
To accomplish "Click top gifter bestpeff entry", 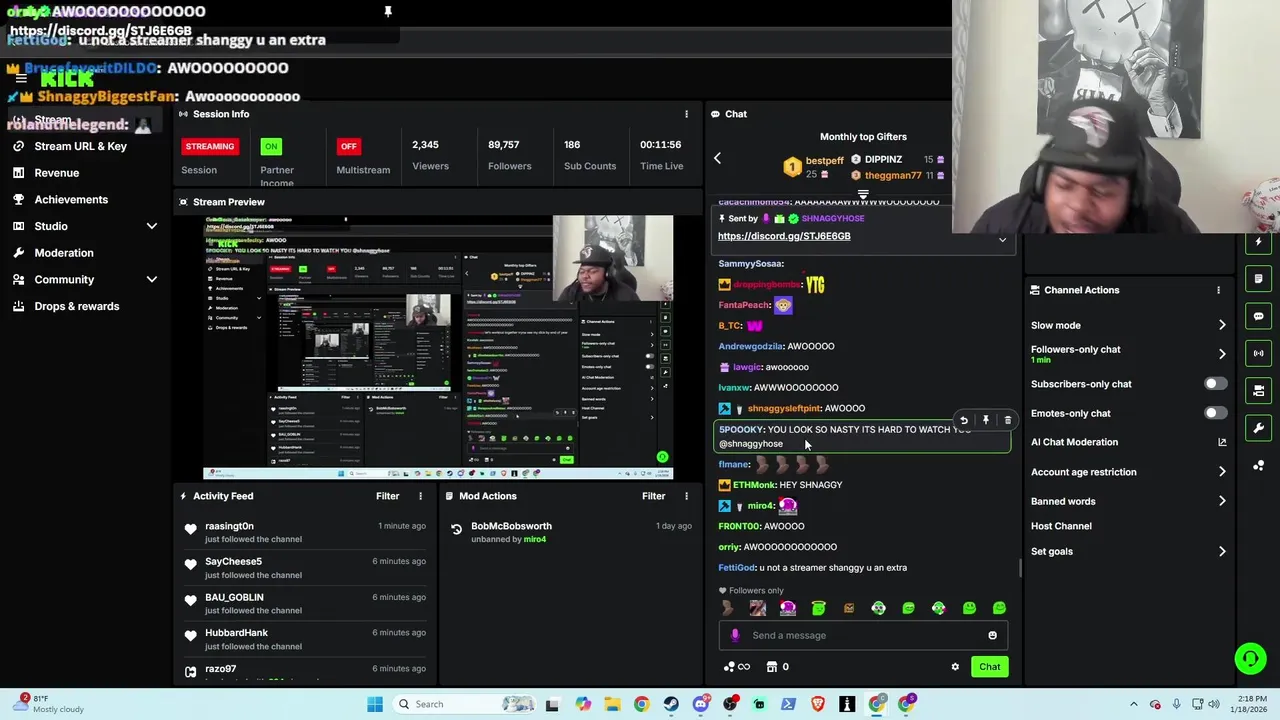I will (x=814, y=167).
